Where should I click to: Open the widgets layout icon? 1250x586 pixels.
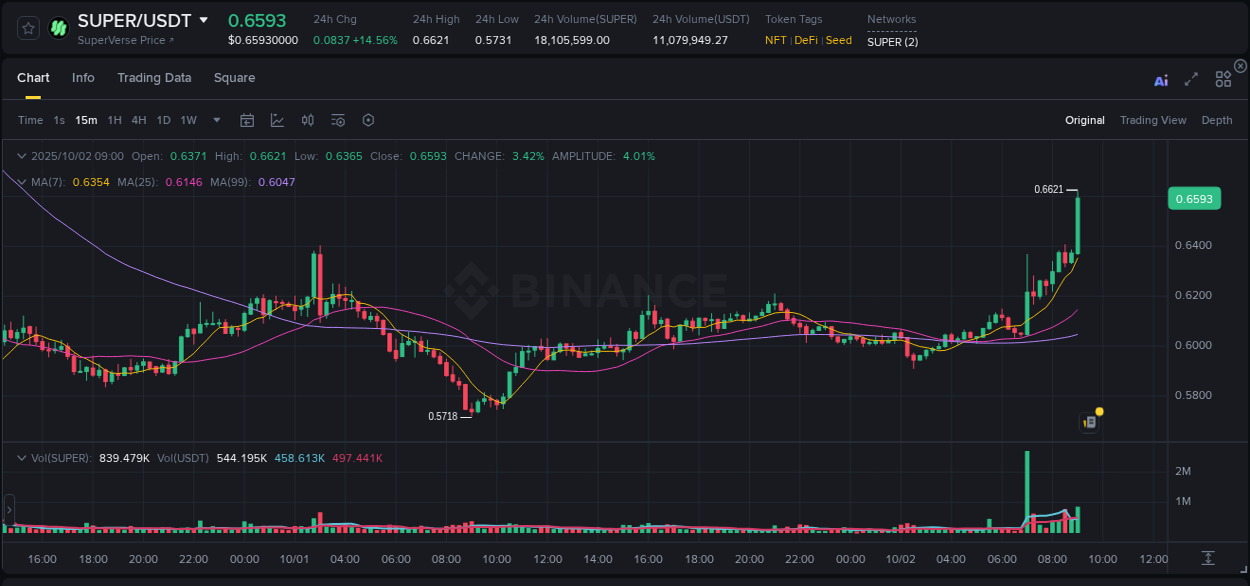point(1223,79)
